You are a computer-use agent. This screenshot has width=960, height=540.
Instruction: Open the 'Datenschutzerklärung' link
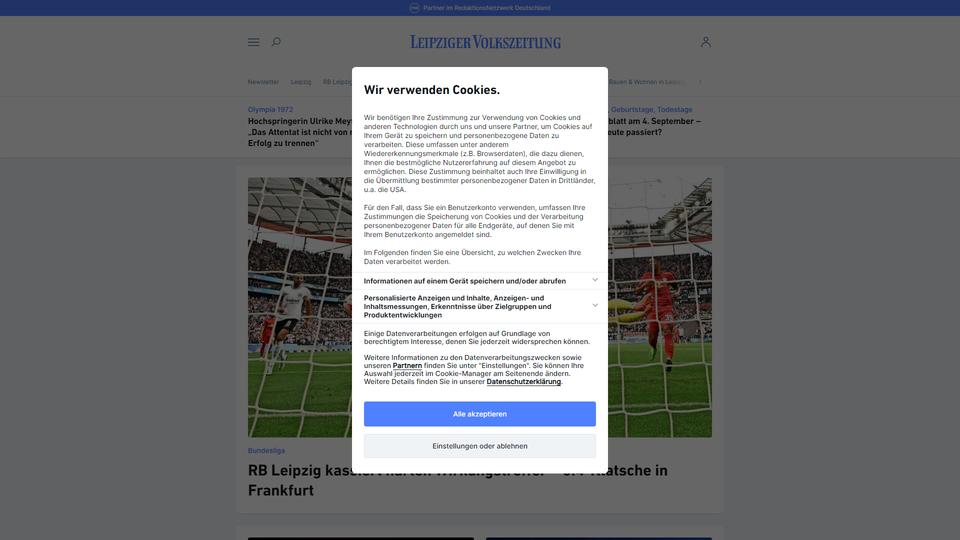[523, 381]
